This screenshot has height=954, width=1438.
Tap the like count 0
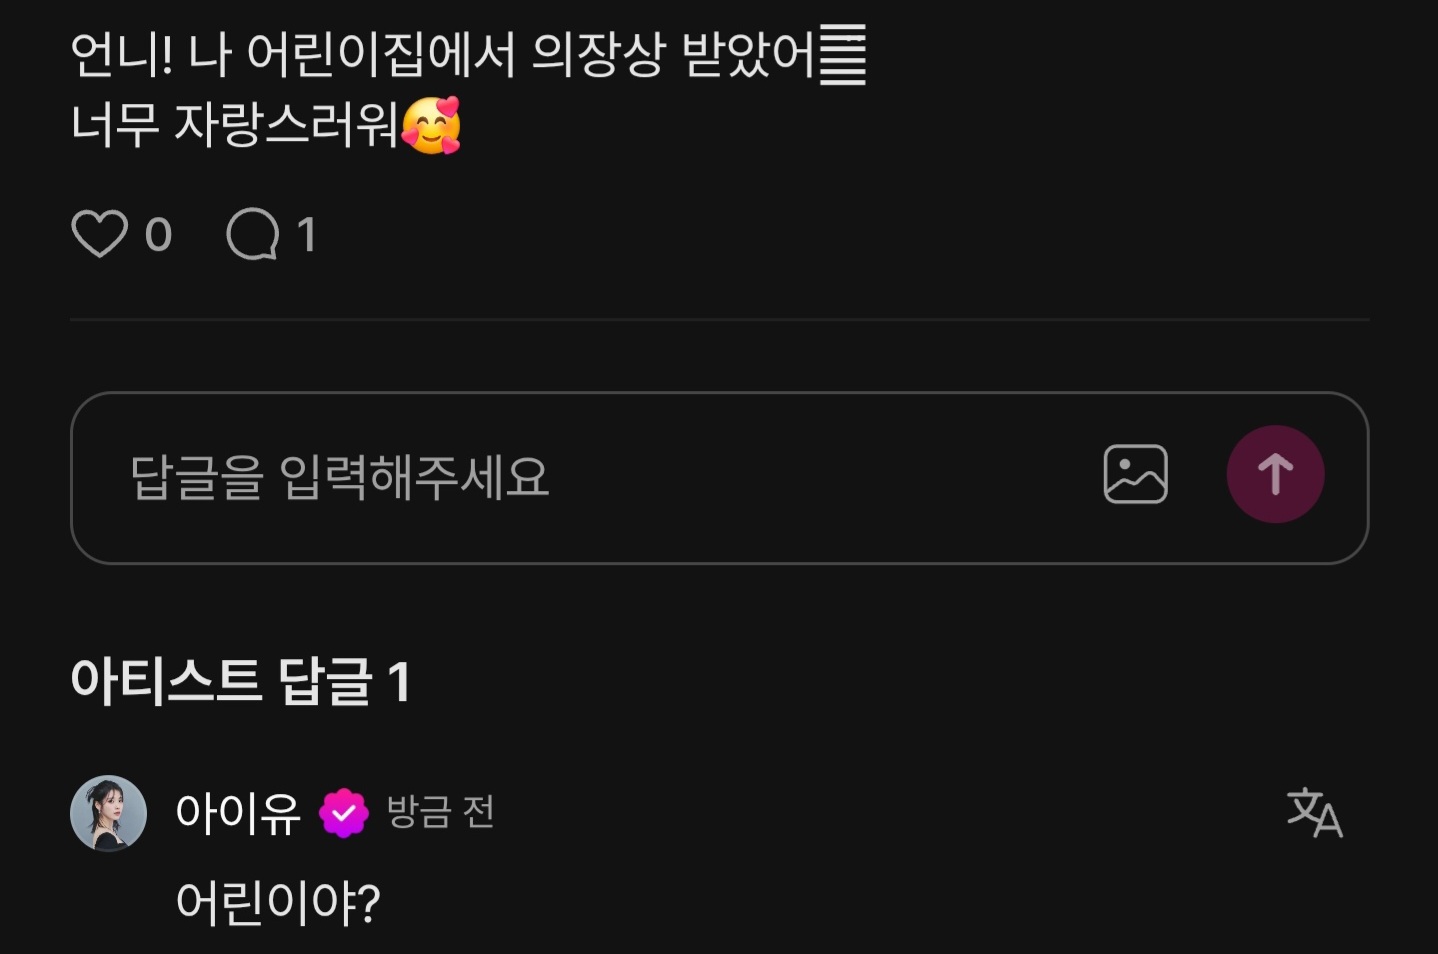158,236
